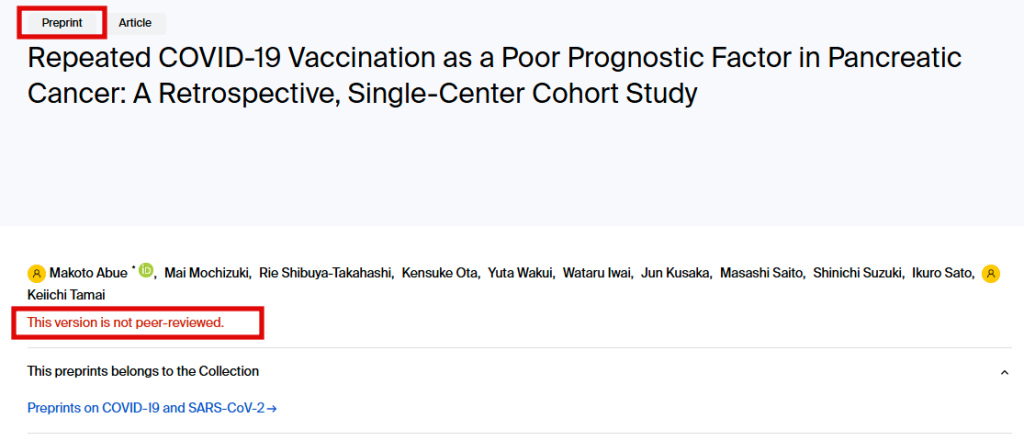1024x441 pixels.
Task: Click author name Jun Kusaka
Action: point(675,273)
